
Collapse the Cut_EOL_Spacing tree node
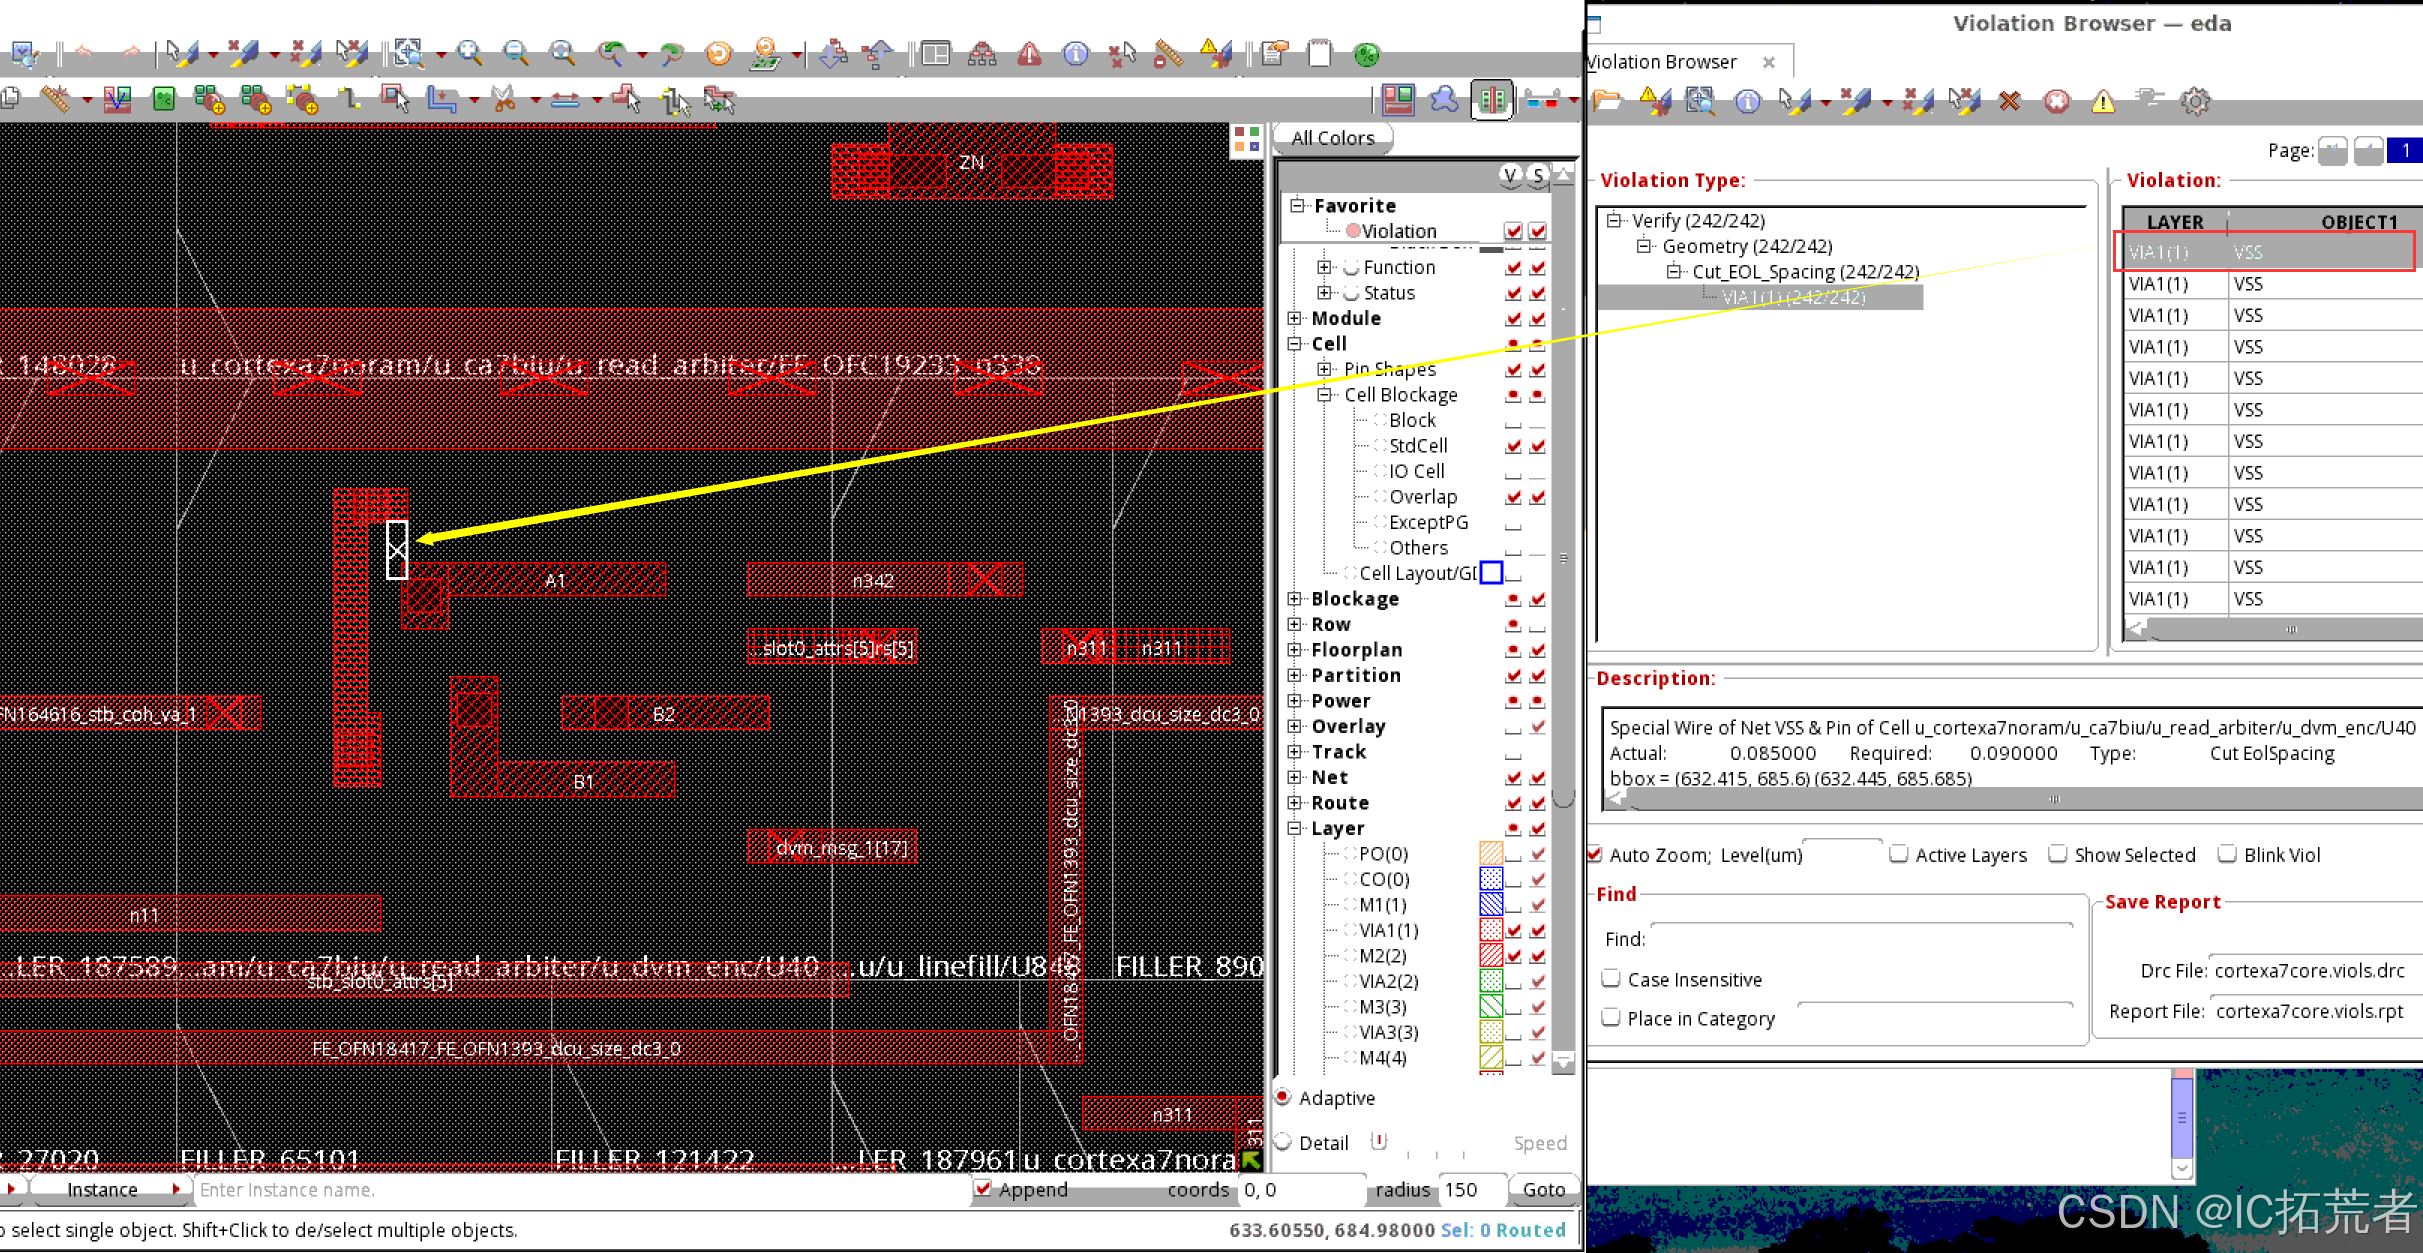click(x=1675, y=271)
